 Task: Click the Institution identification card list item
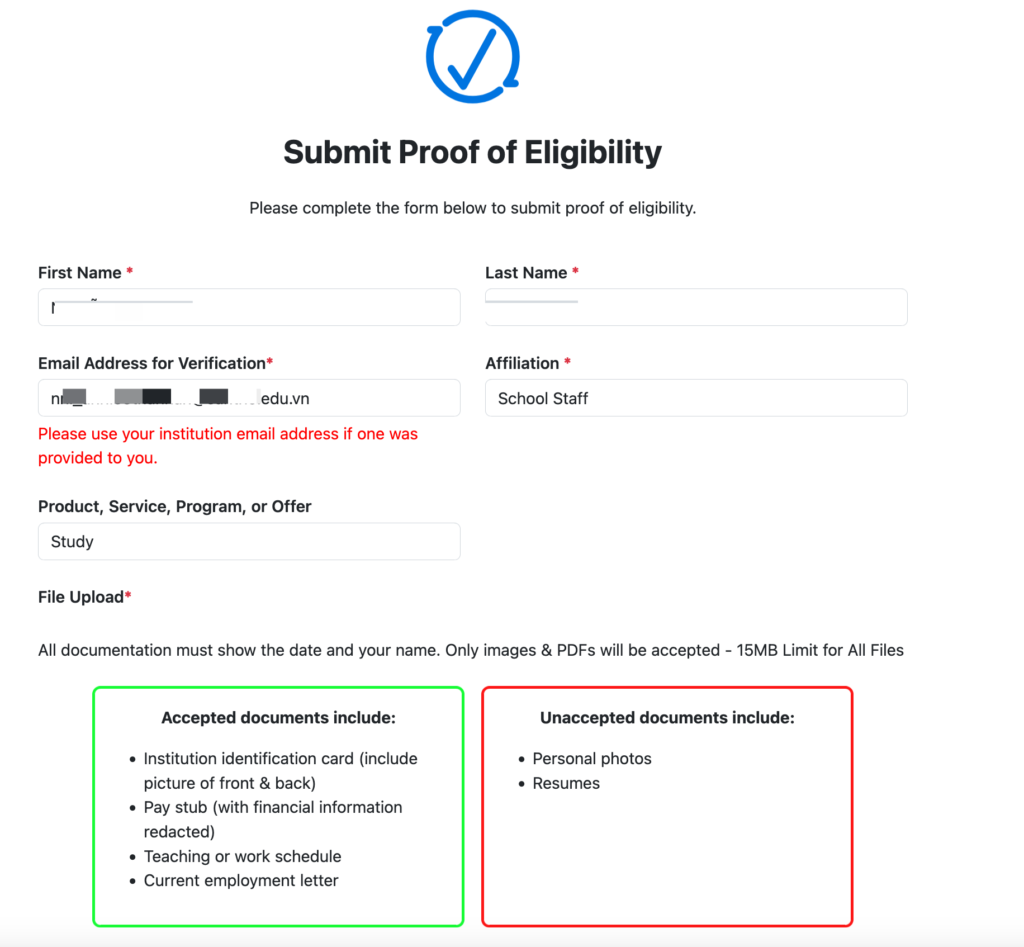coord(280,771)
